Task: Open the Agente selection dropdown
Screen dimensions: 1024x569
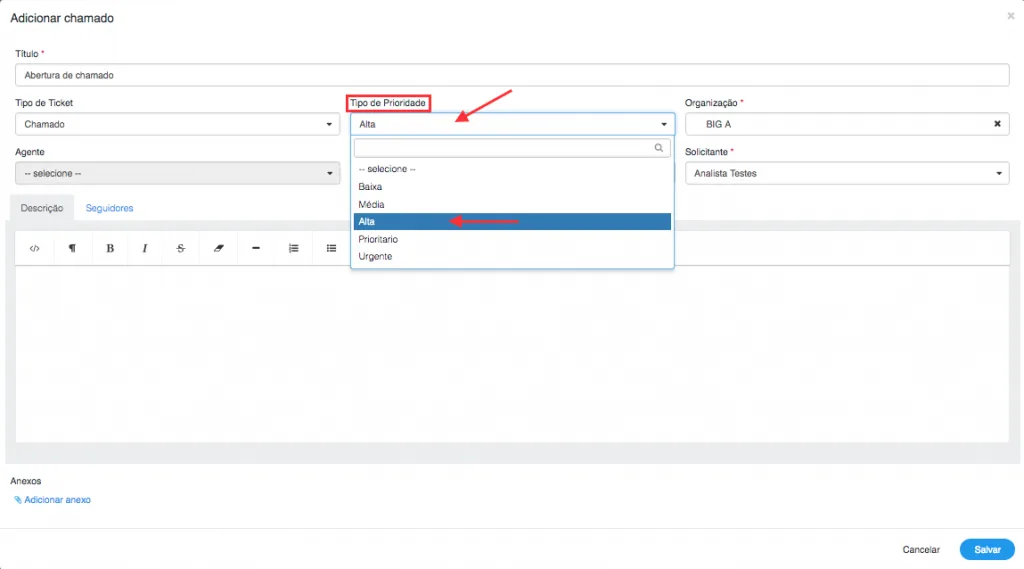Action: [x=177, y=173]
